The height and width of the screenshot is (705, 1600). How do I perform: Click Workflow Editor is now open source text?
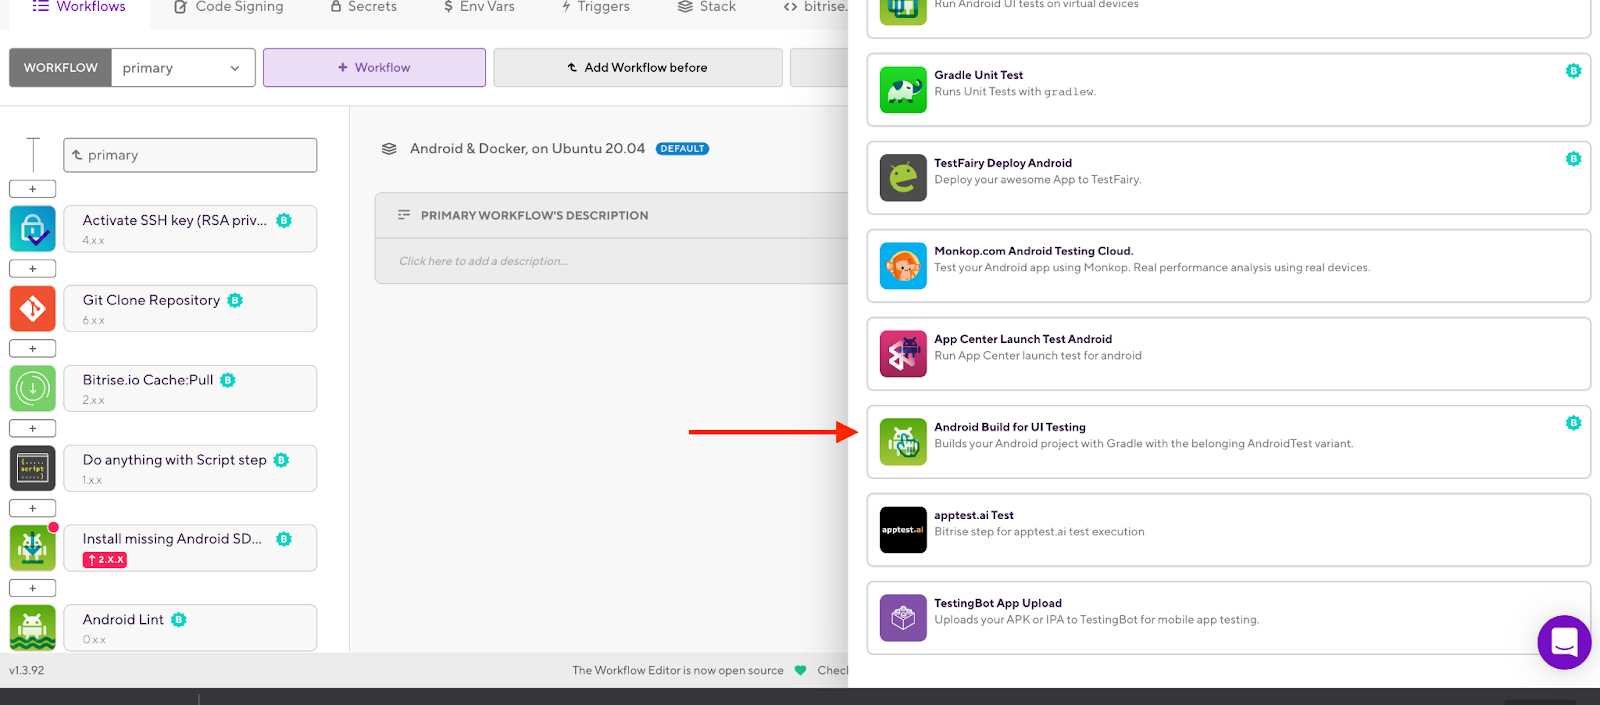click(x=678, y=670)
